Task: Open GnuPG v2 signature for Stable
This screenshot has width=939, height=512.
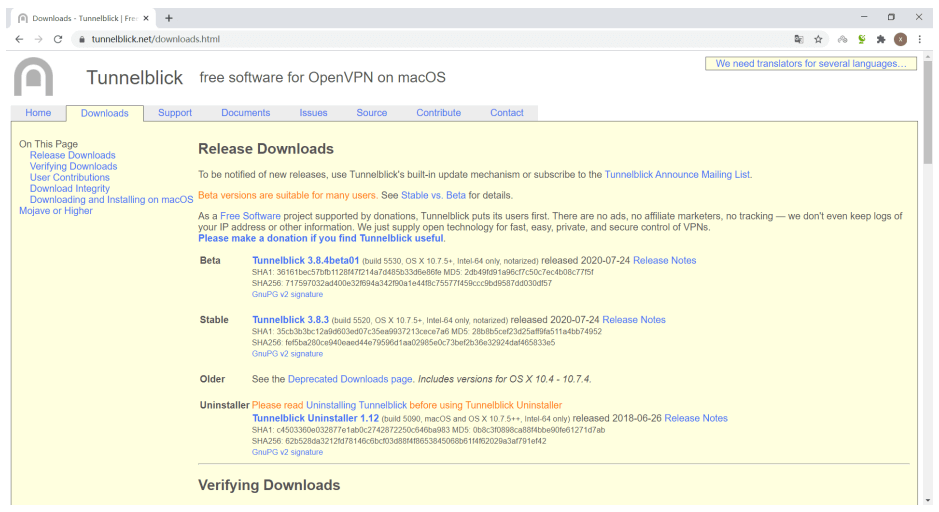Action: (287, 354)
